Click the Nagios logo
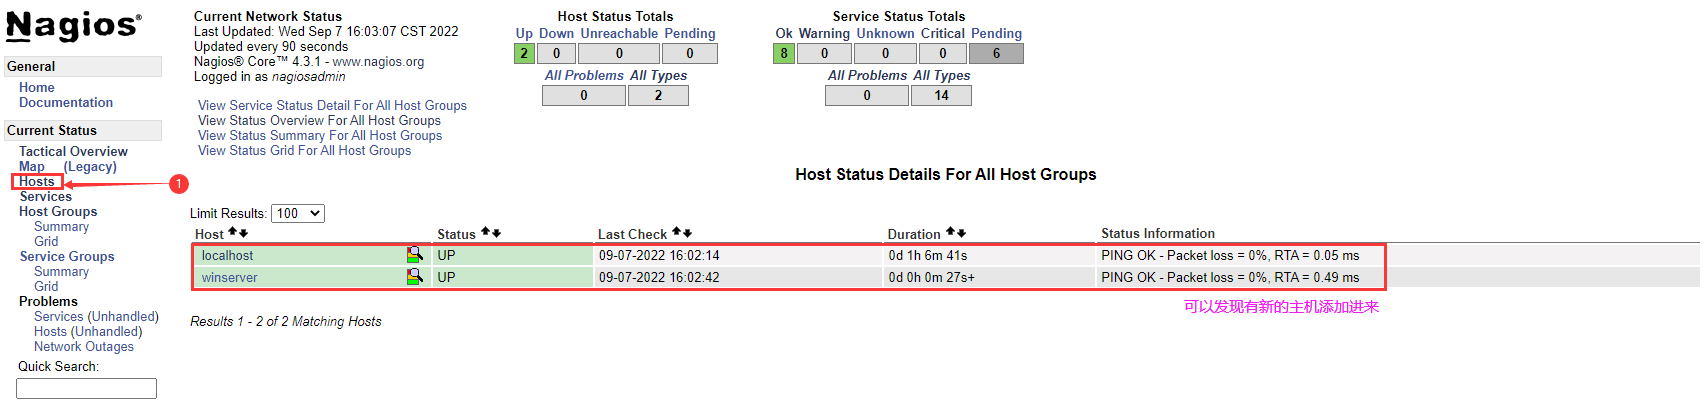Image resolution: width=1706 pixels, height=405 pixels. [x=73, y=26]
